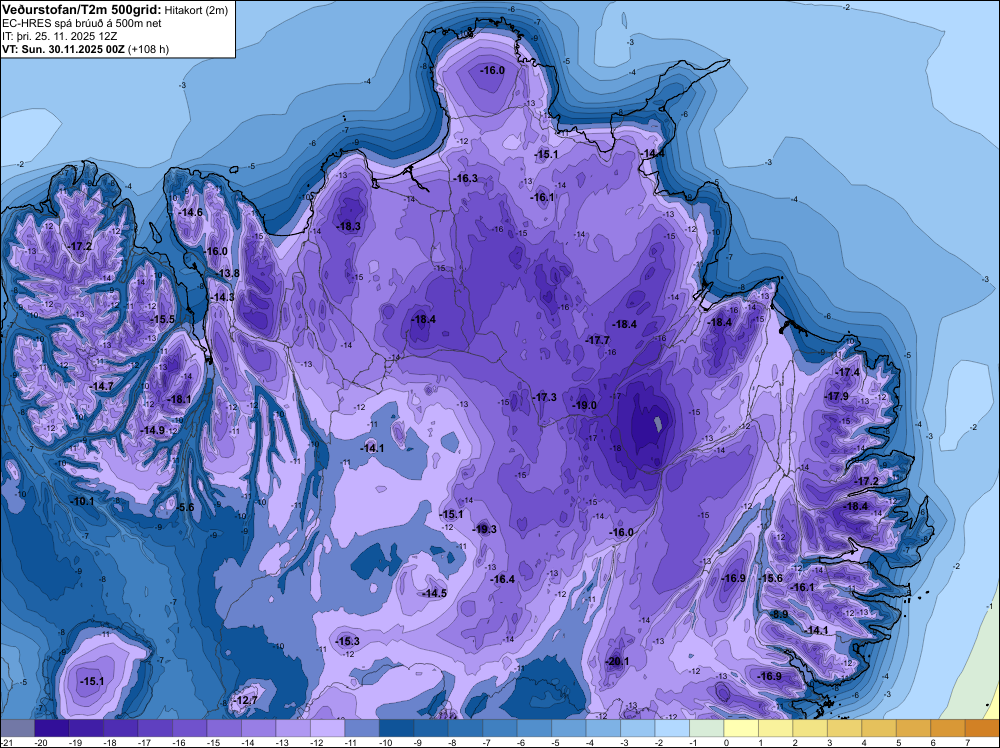
Task: Select the -2 legend color swatch
Action: (672, 728)
